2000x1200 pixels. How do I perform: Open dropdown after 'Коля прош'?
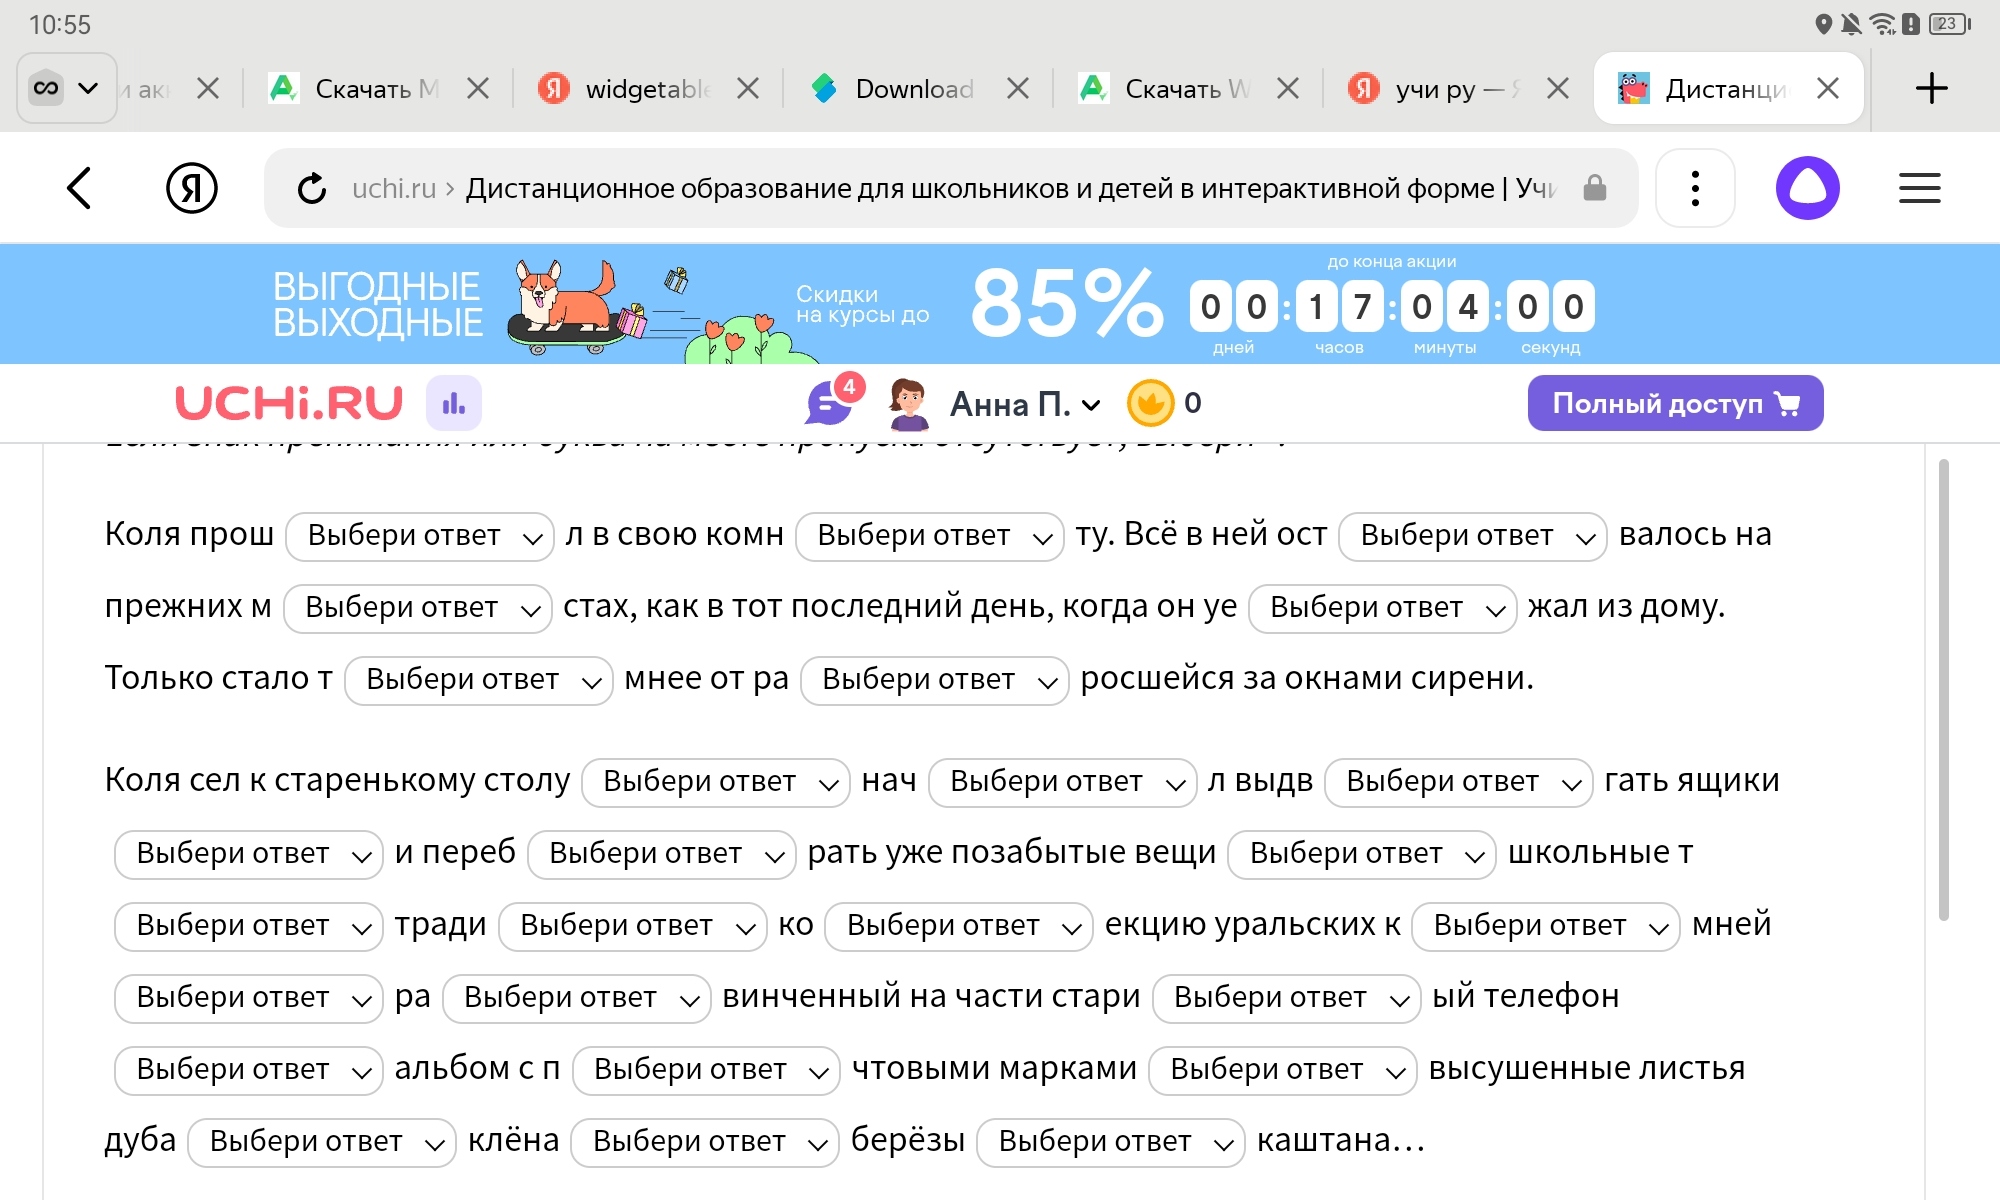(x=420, y=536)
